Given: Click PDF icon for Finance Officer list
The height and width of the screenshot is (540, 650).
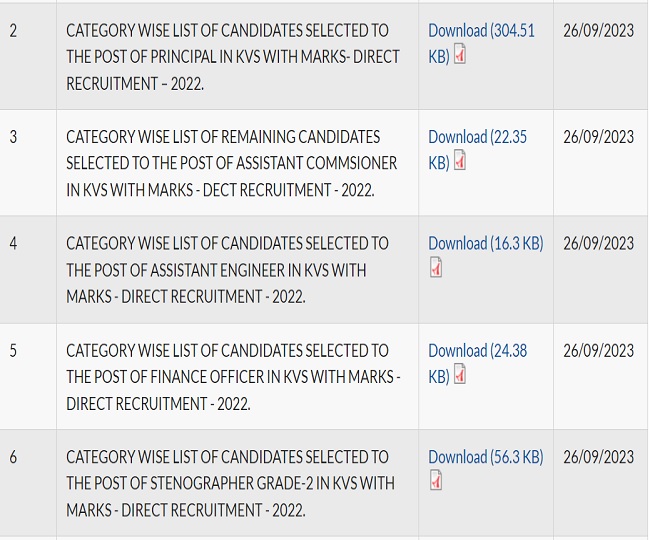Looking at the screenshot, I should click(460, 377).
